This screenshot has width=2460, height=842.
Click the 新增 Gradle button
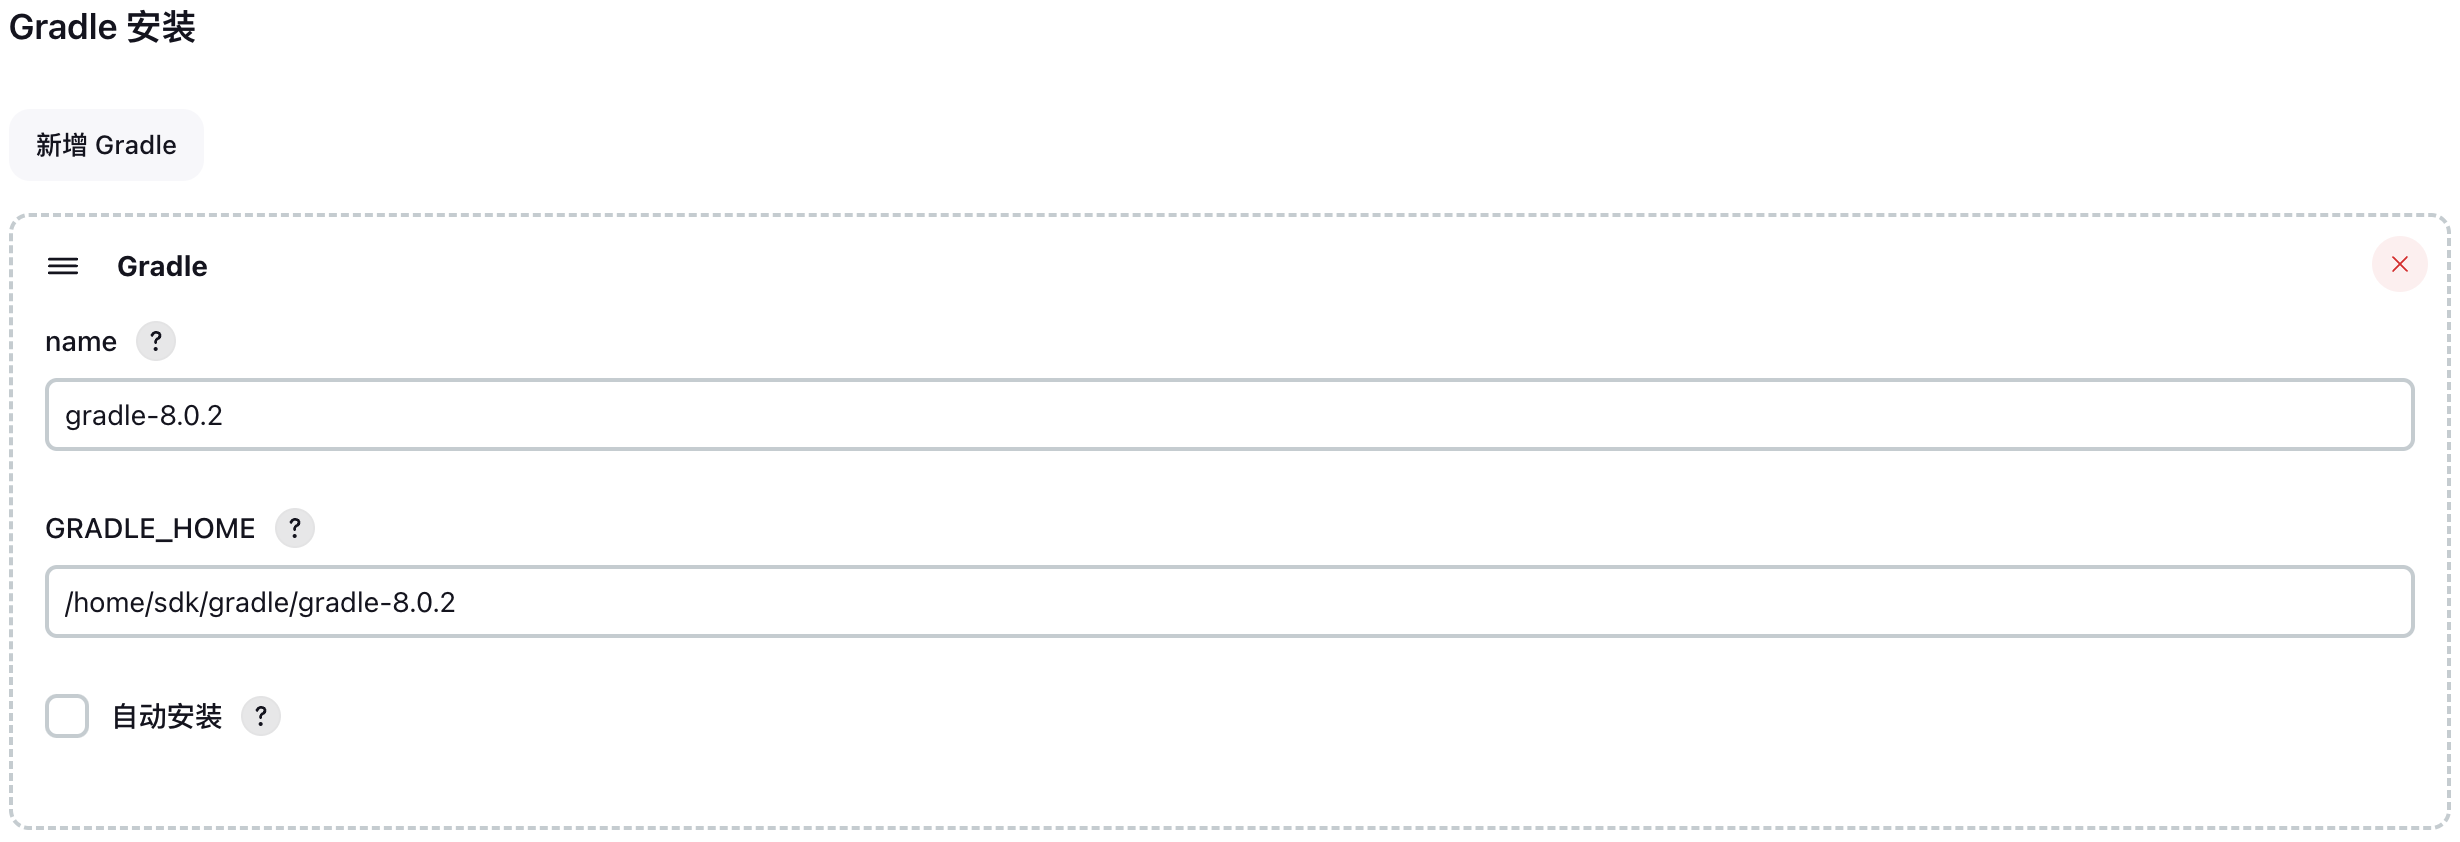106,145
